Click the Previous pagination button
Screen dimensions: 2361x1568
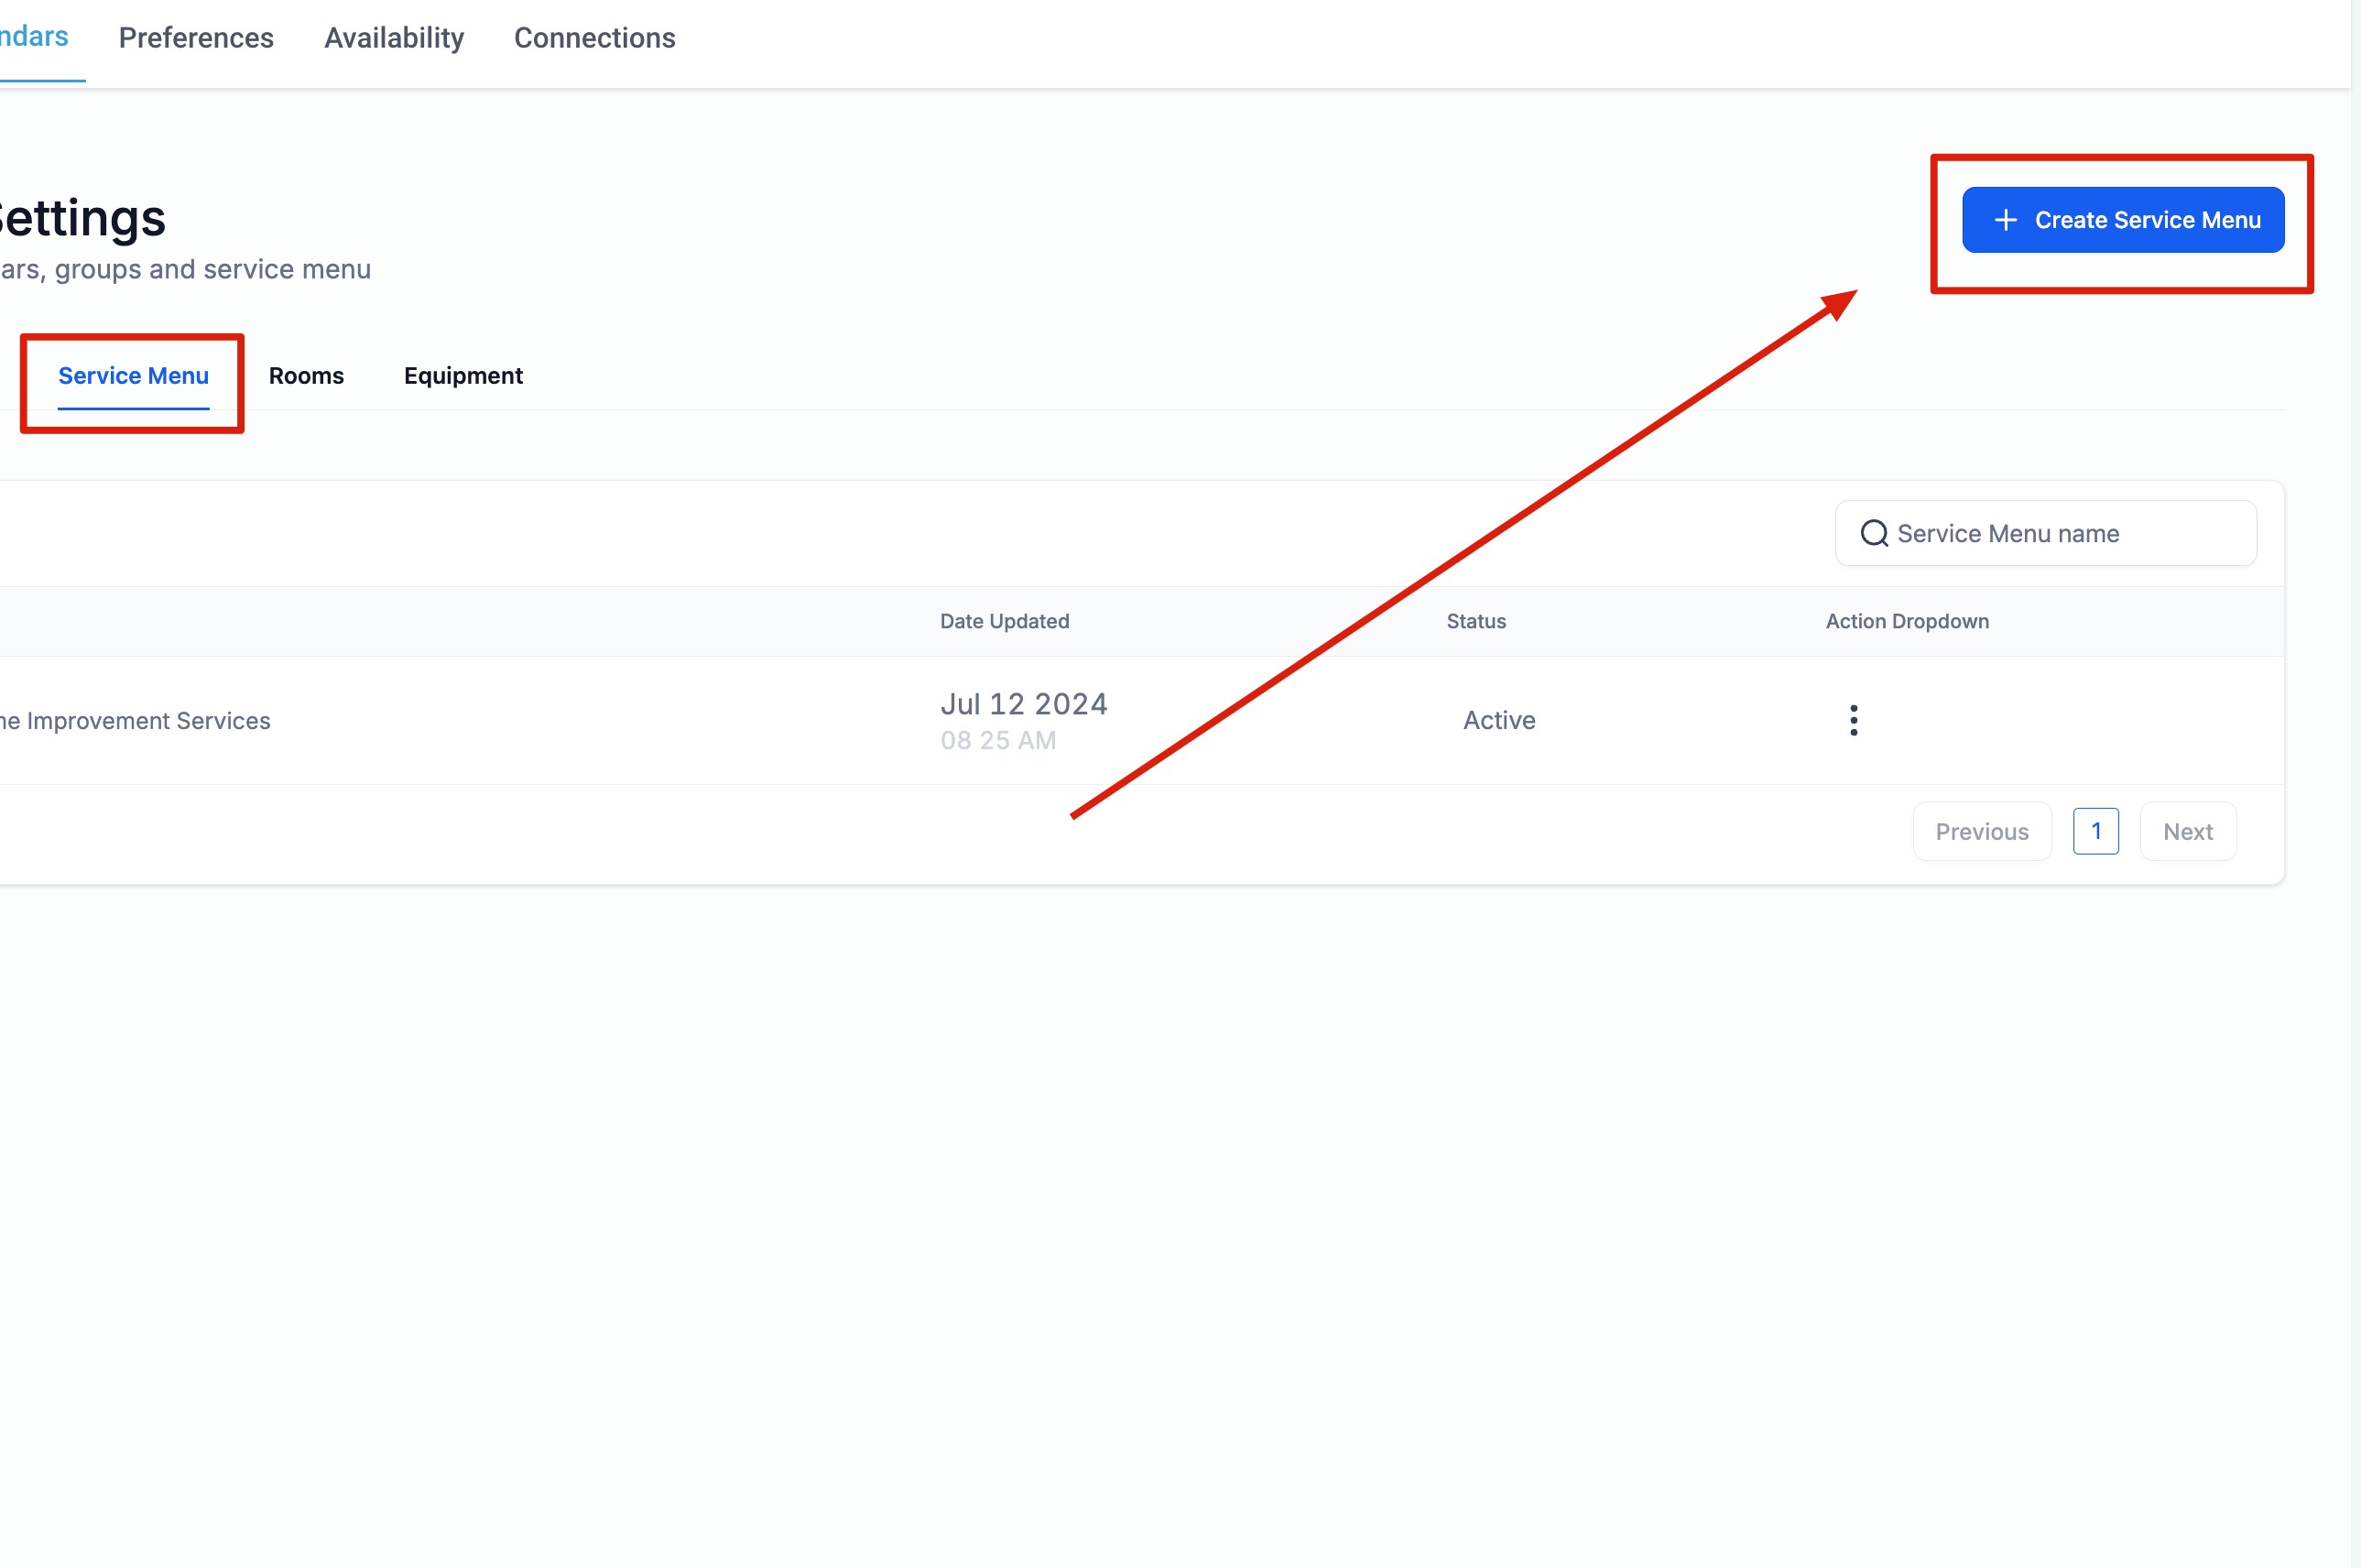pyautogui.click(x=1981, y=831)
